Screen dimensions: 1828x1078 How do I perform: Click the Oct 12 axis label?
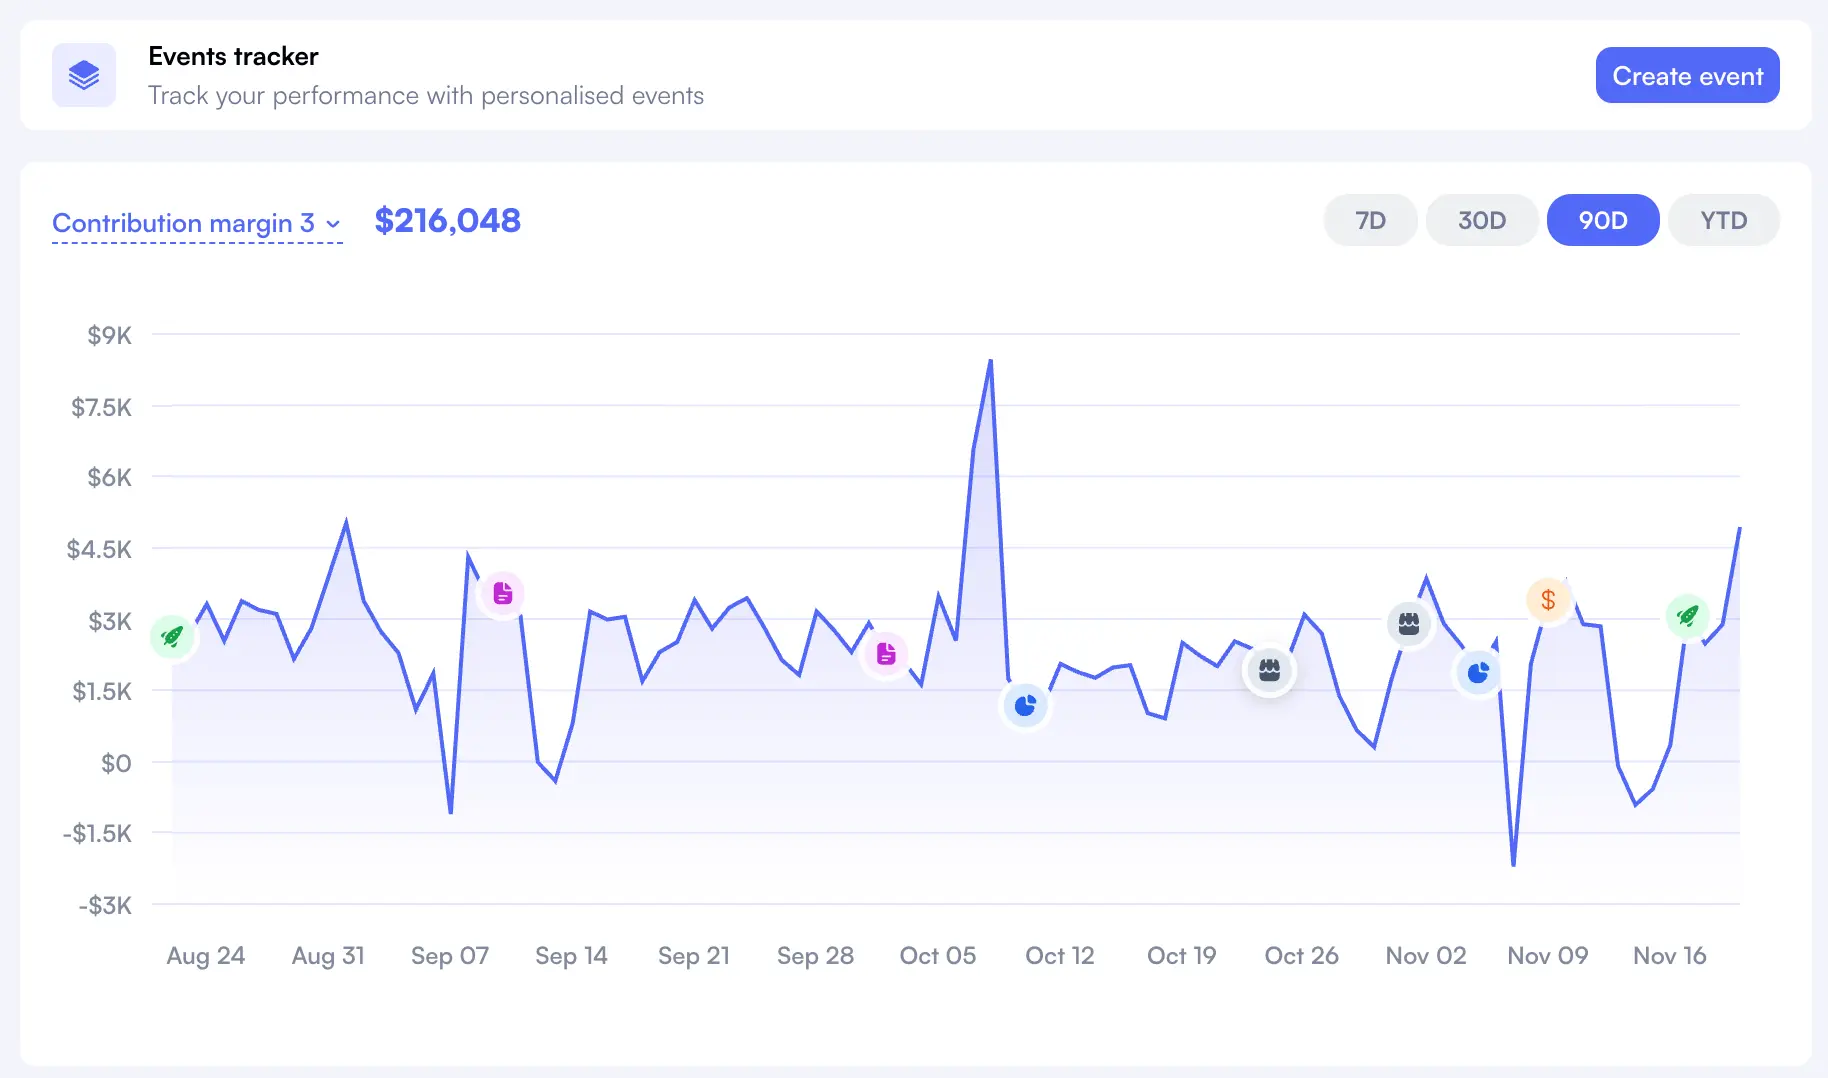coord(1059,956)
